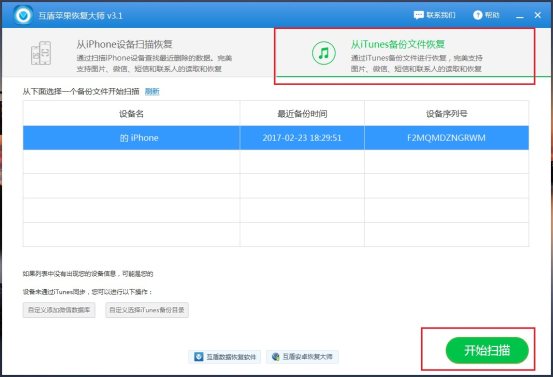Click 自定义添加微信数据库 button

click(59, 310)
